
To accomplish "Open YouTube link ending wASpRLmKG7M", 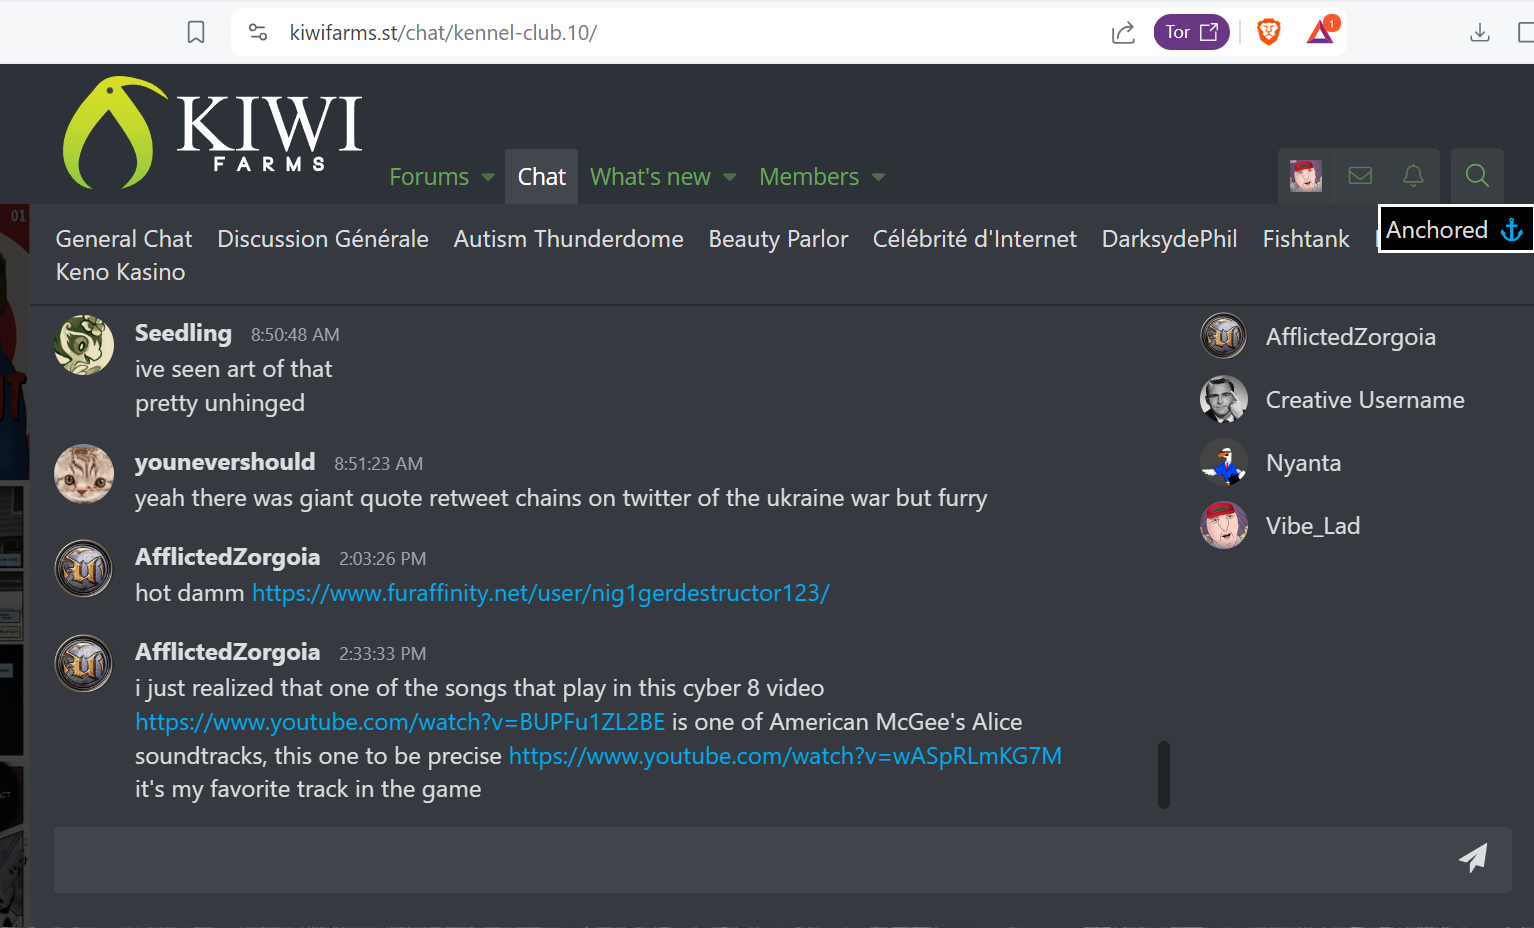I will coord(785,756).
